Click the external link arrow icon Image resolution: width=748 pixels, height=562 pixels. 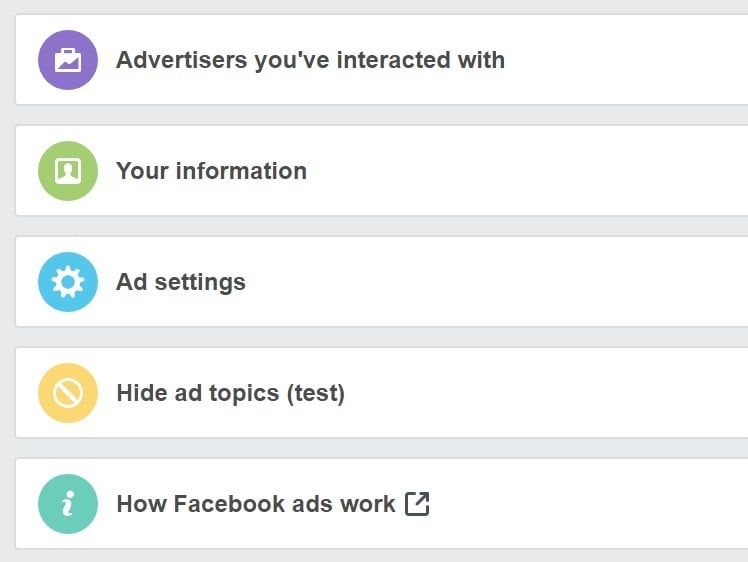417,503
